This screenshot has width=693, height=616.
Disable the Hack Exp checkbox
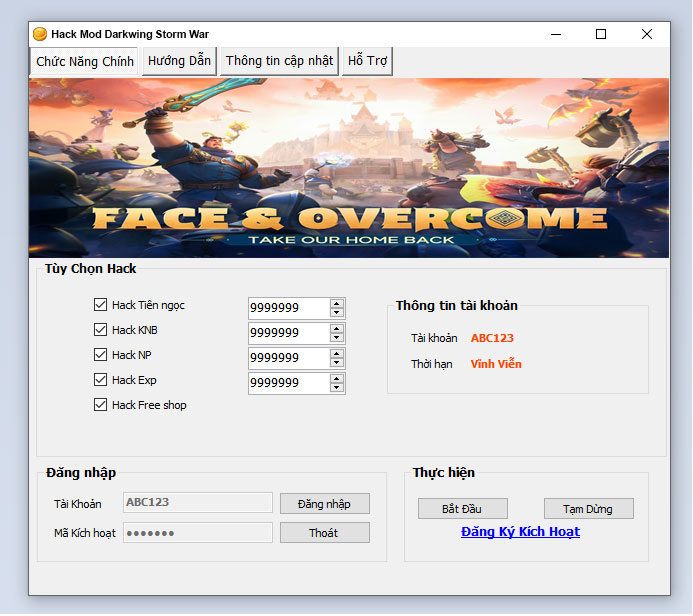click(x=100, y=380)
